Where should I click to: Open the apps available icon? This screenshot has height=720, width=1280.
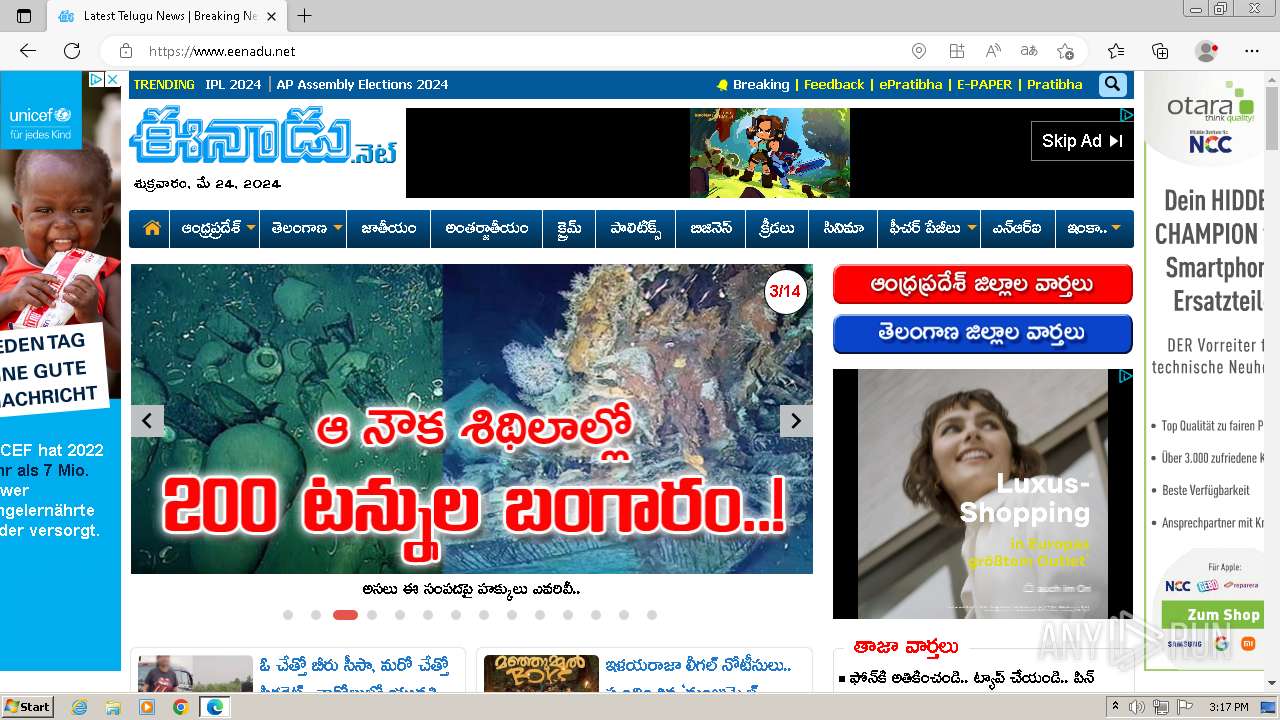(x=957, y=51)
